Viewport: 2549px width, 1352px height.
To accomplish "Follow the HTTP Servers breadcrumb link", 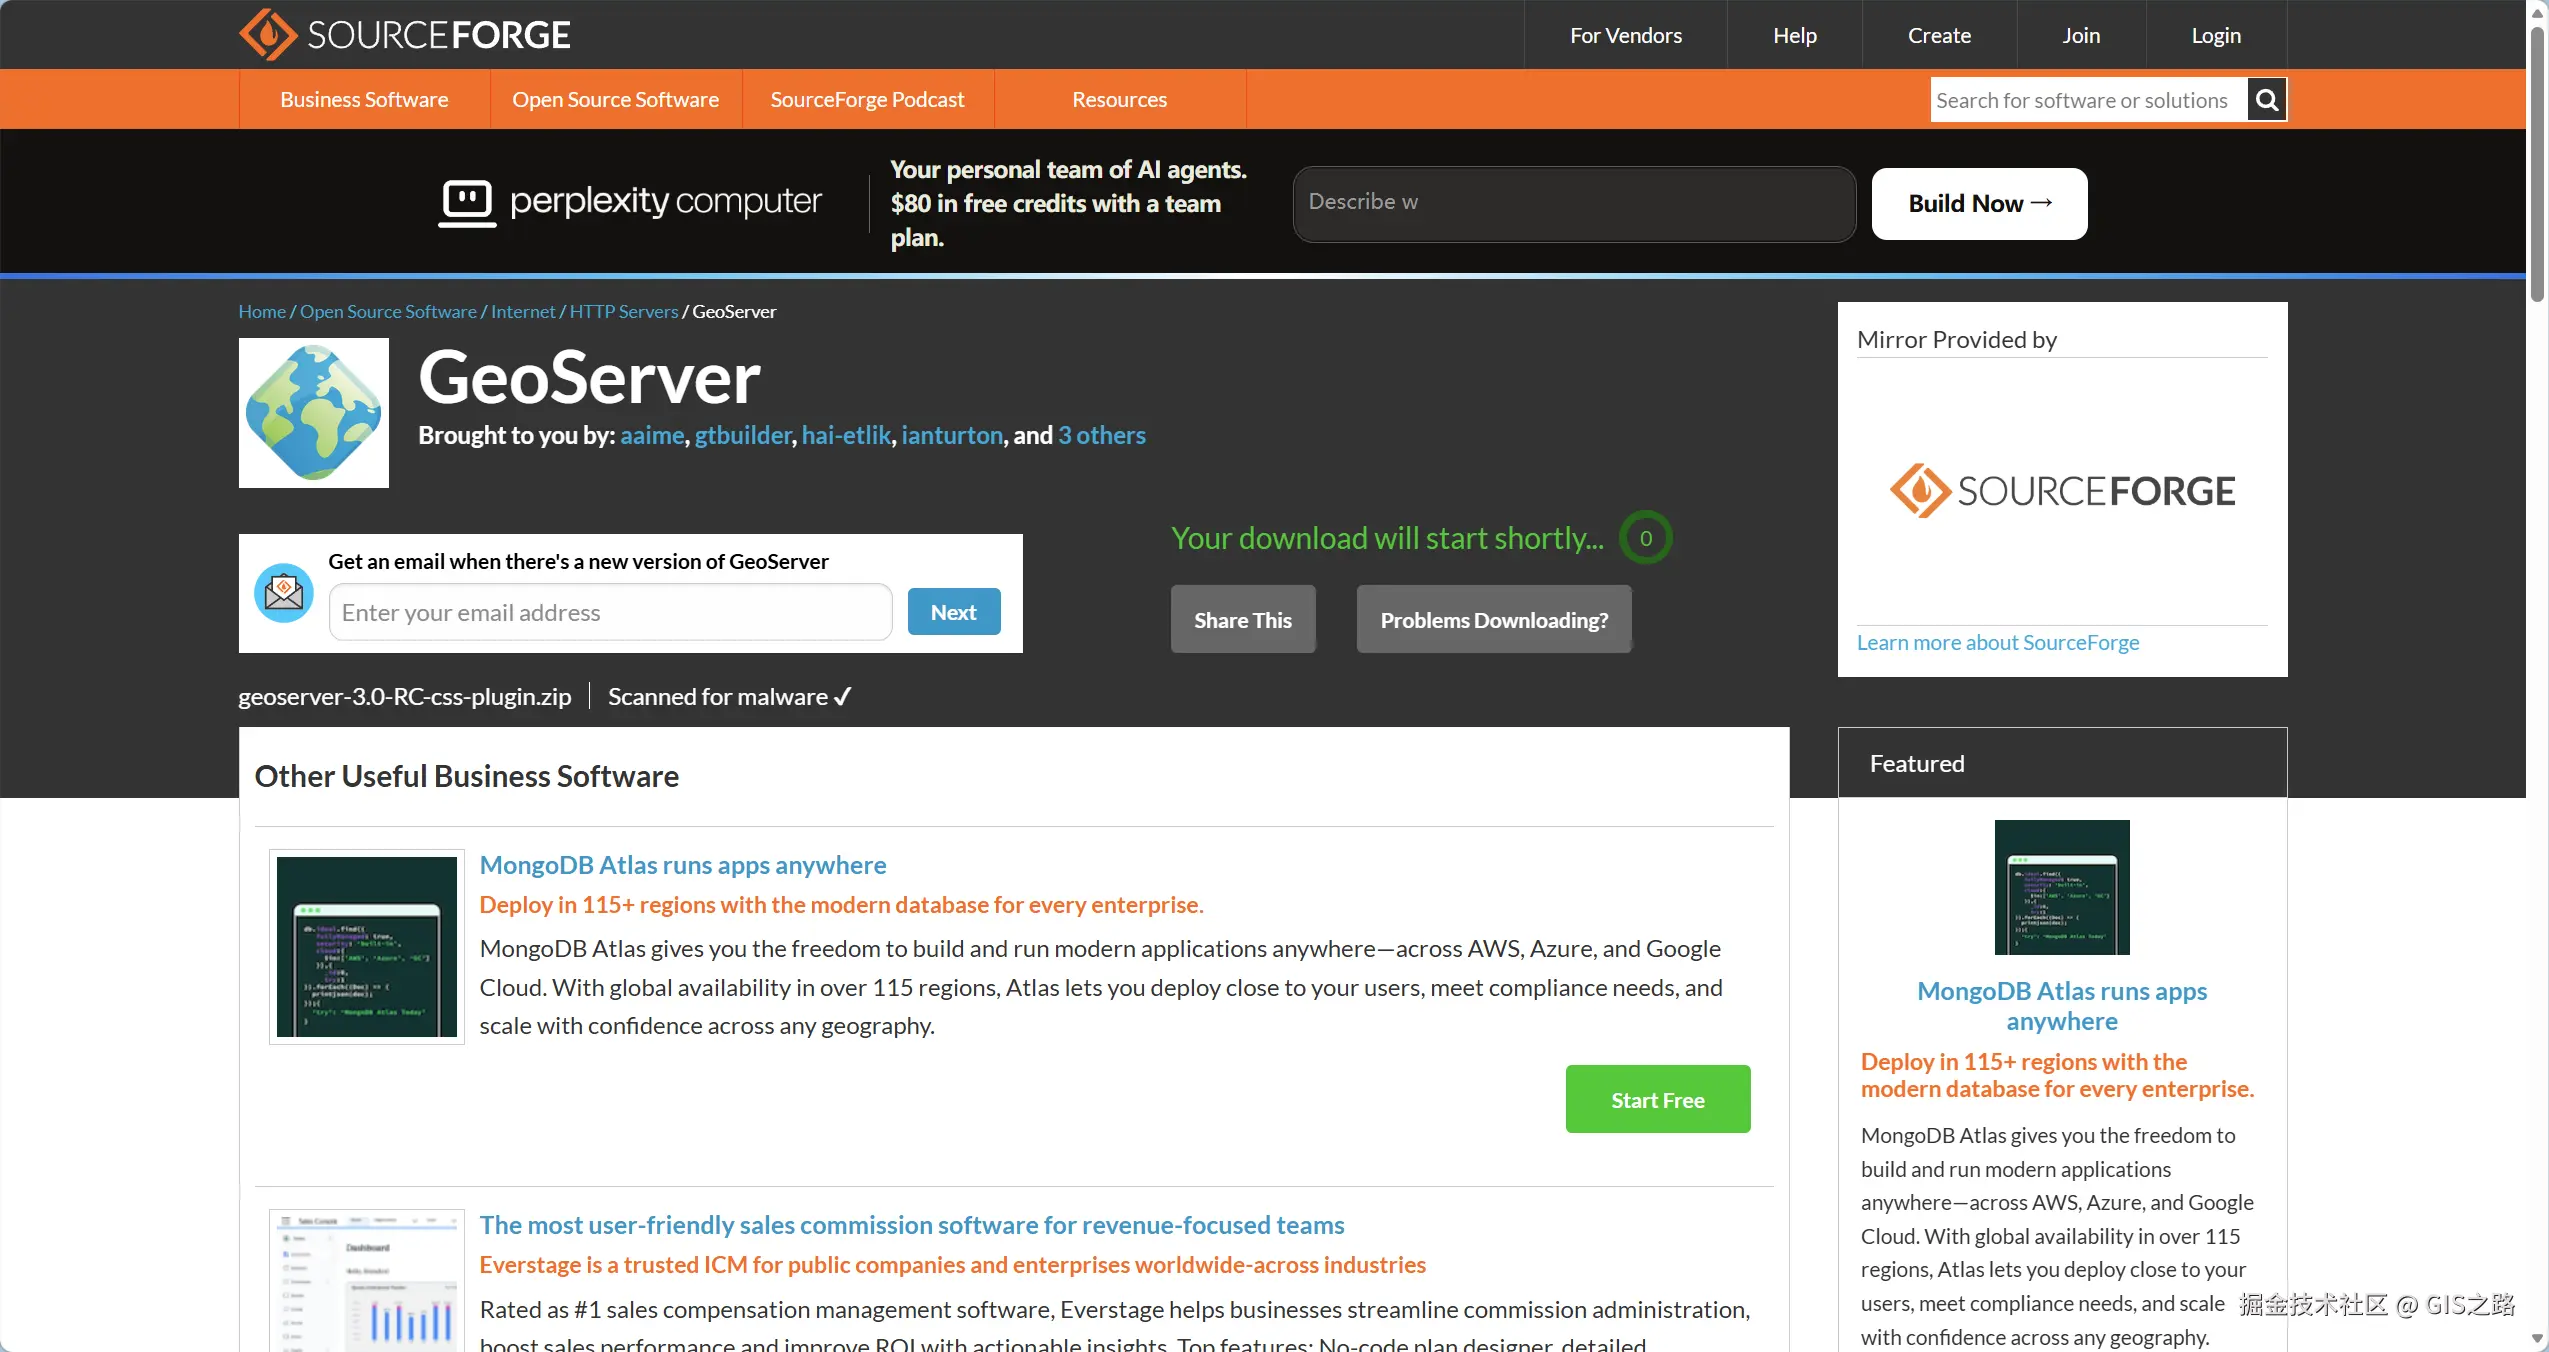I will [623, 312].
